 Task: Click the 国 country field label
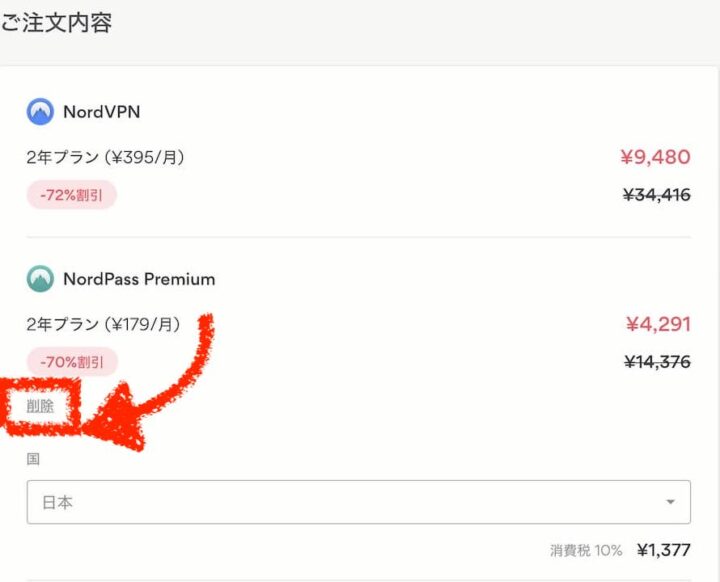33,459
